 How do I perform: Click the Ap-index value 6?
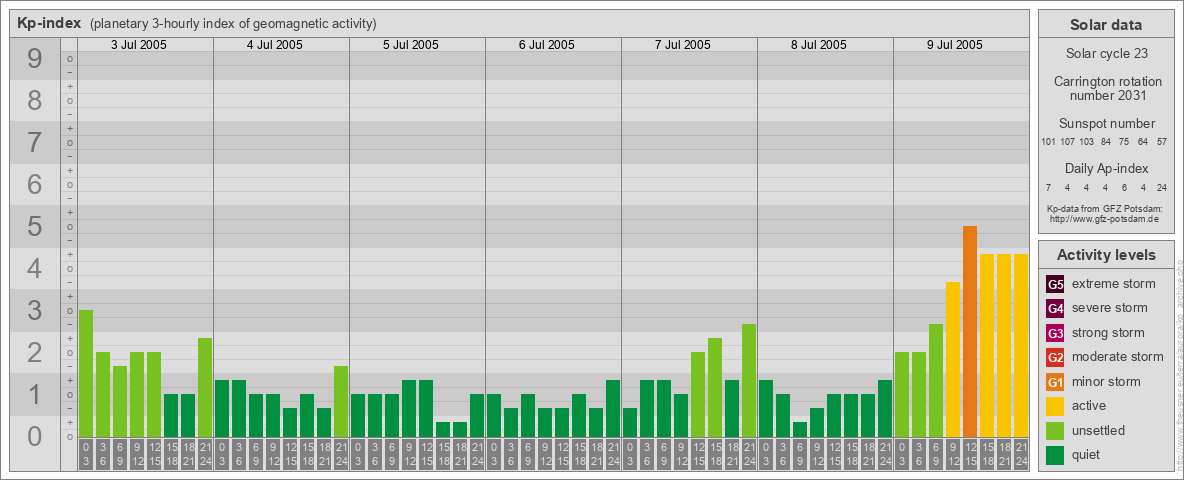pos(1124,187)
